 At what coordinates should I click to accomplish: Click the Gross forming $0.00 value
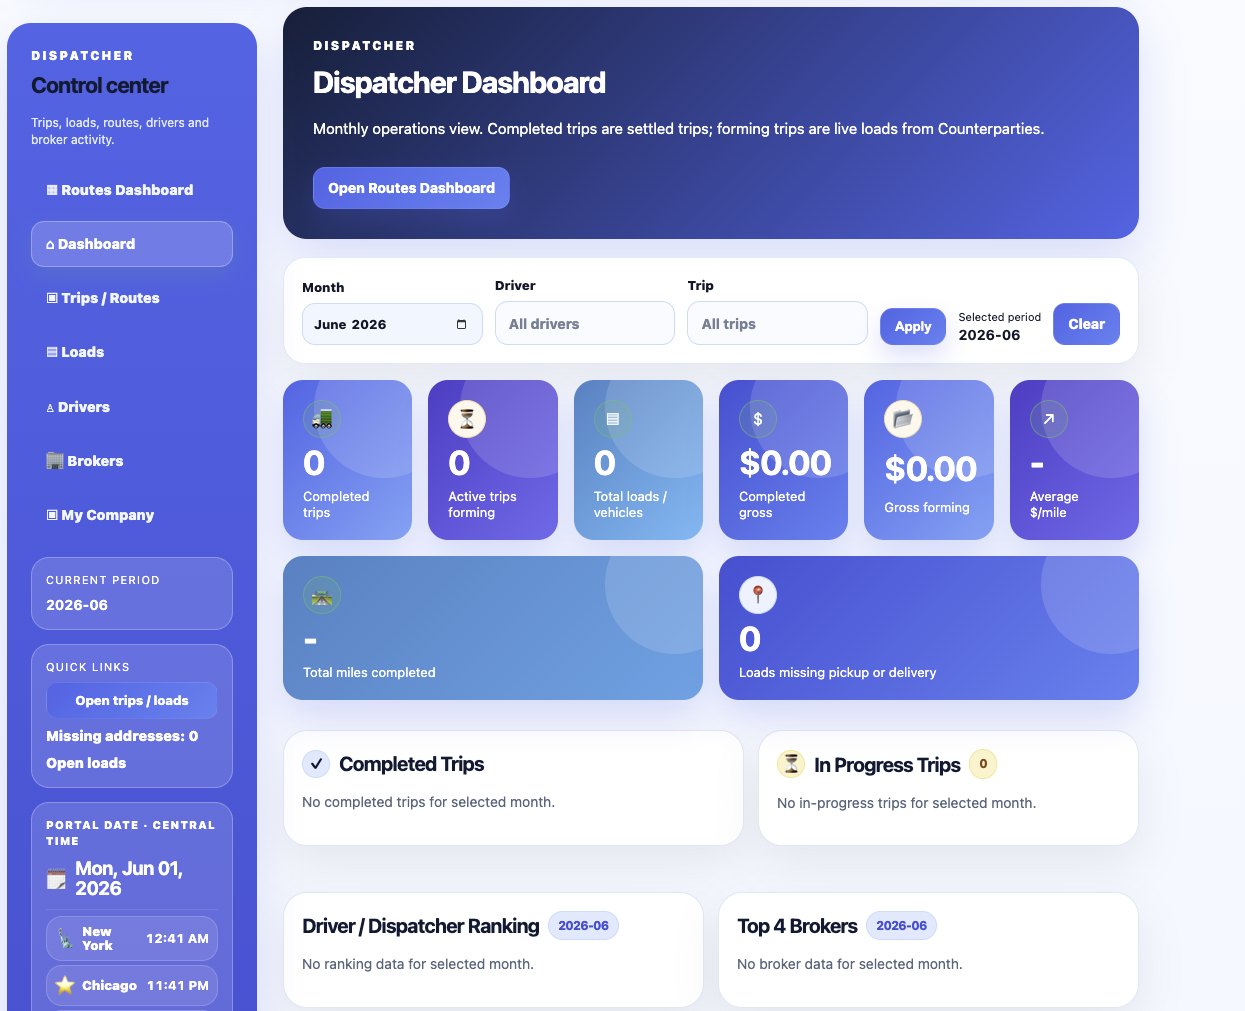click(930, 469)
